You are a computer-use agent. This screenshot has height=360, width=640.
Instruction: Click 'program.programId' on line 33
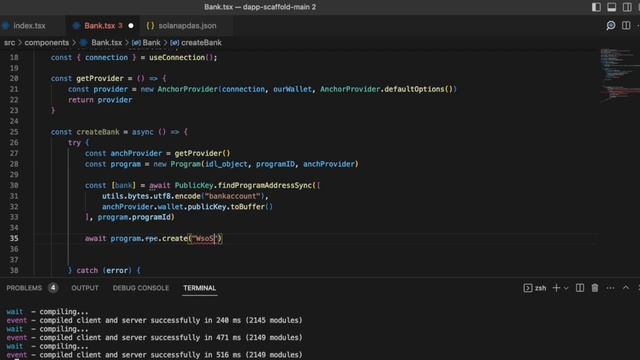point(134,217)
